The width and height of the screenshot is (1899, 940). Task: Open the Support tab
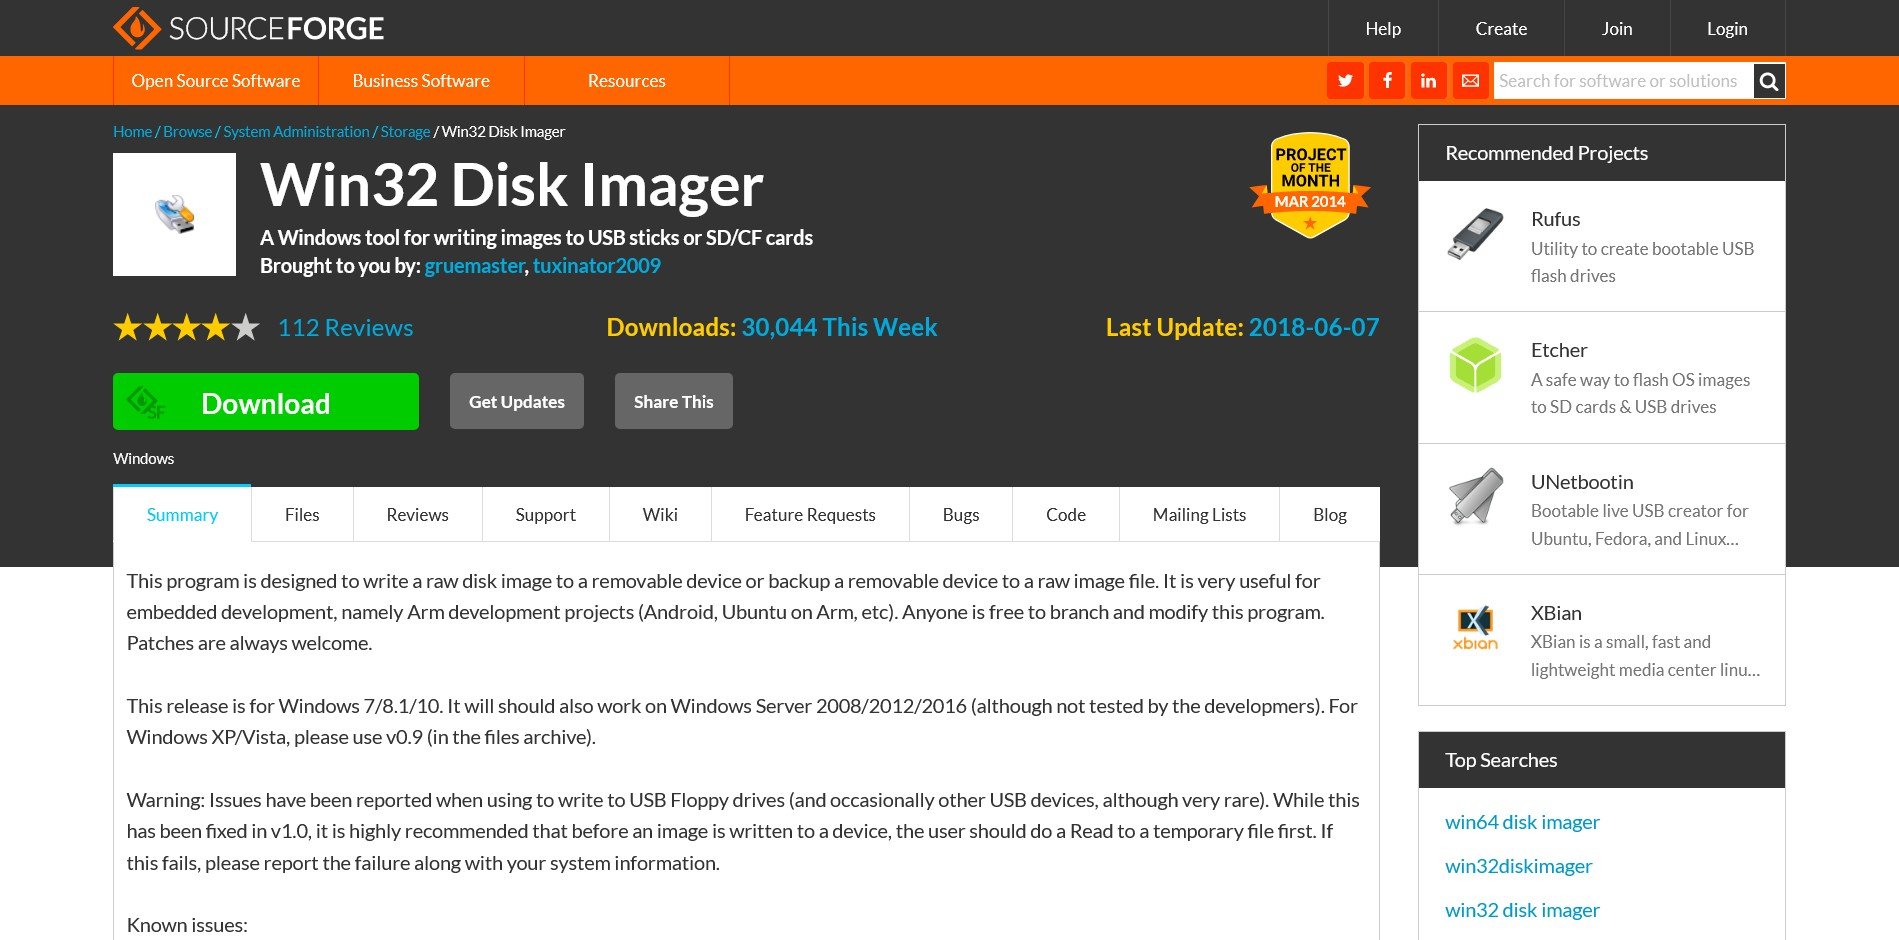coord(545,514)
